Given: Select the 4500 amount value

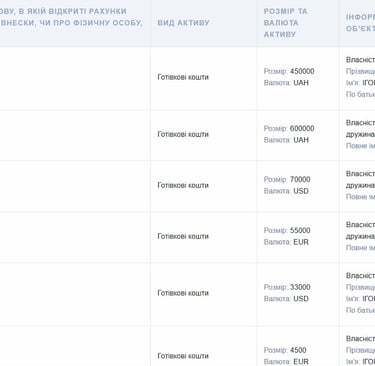Looking at the screenshot, I should [298, 350].
